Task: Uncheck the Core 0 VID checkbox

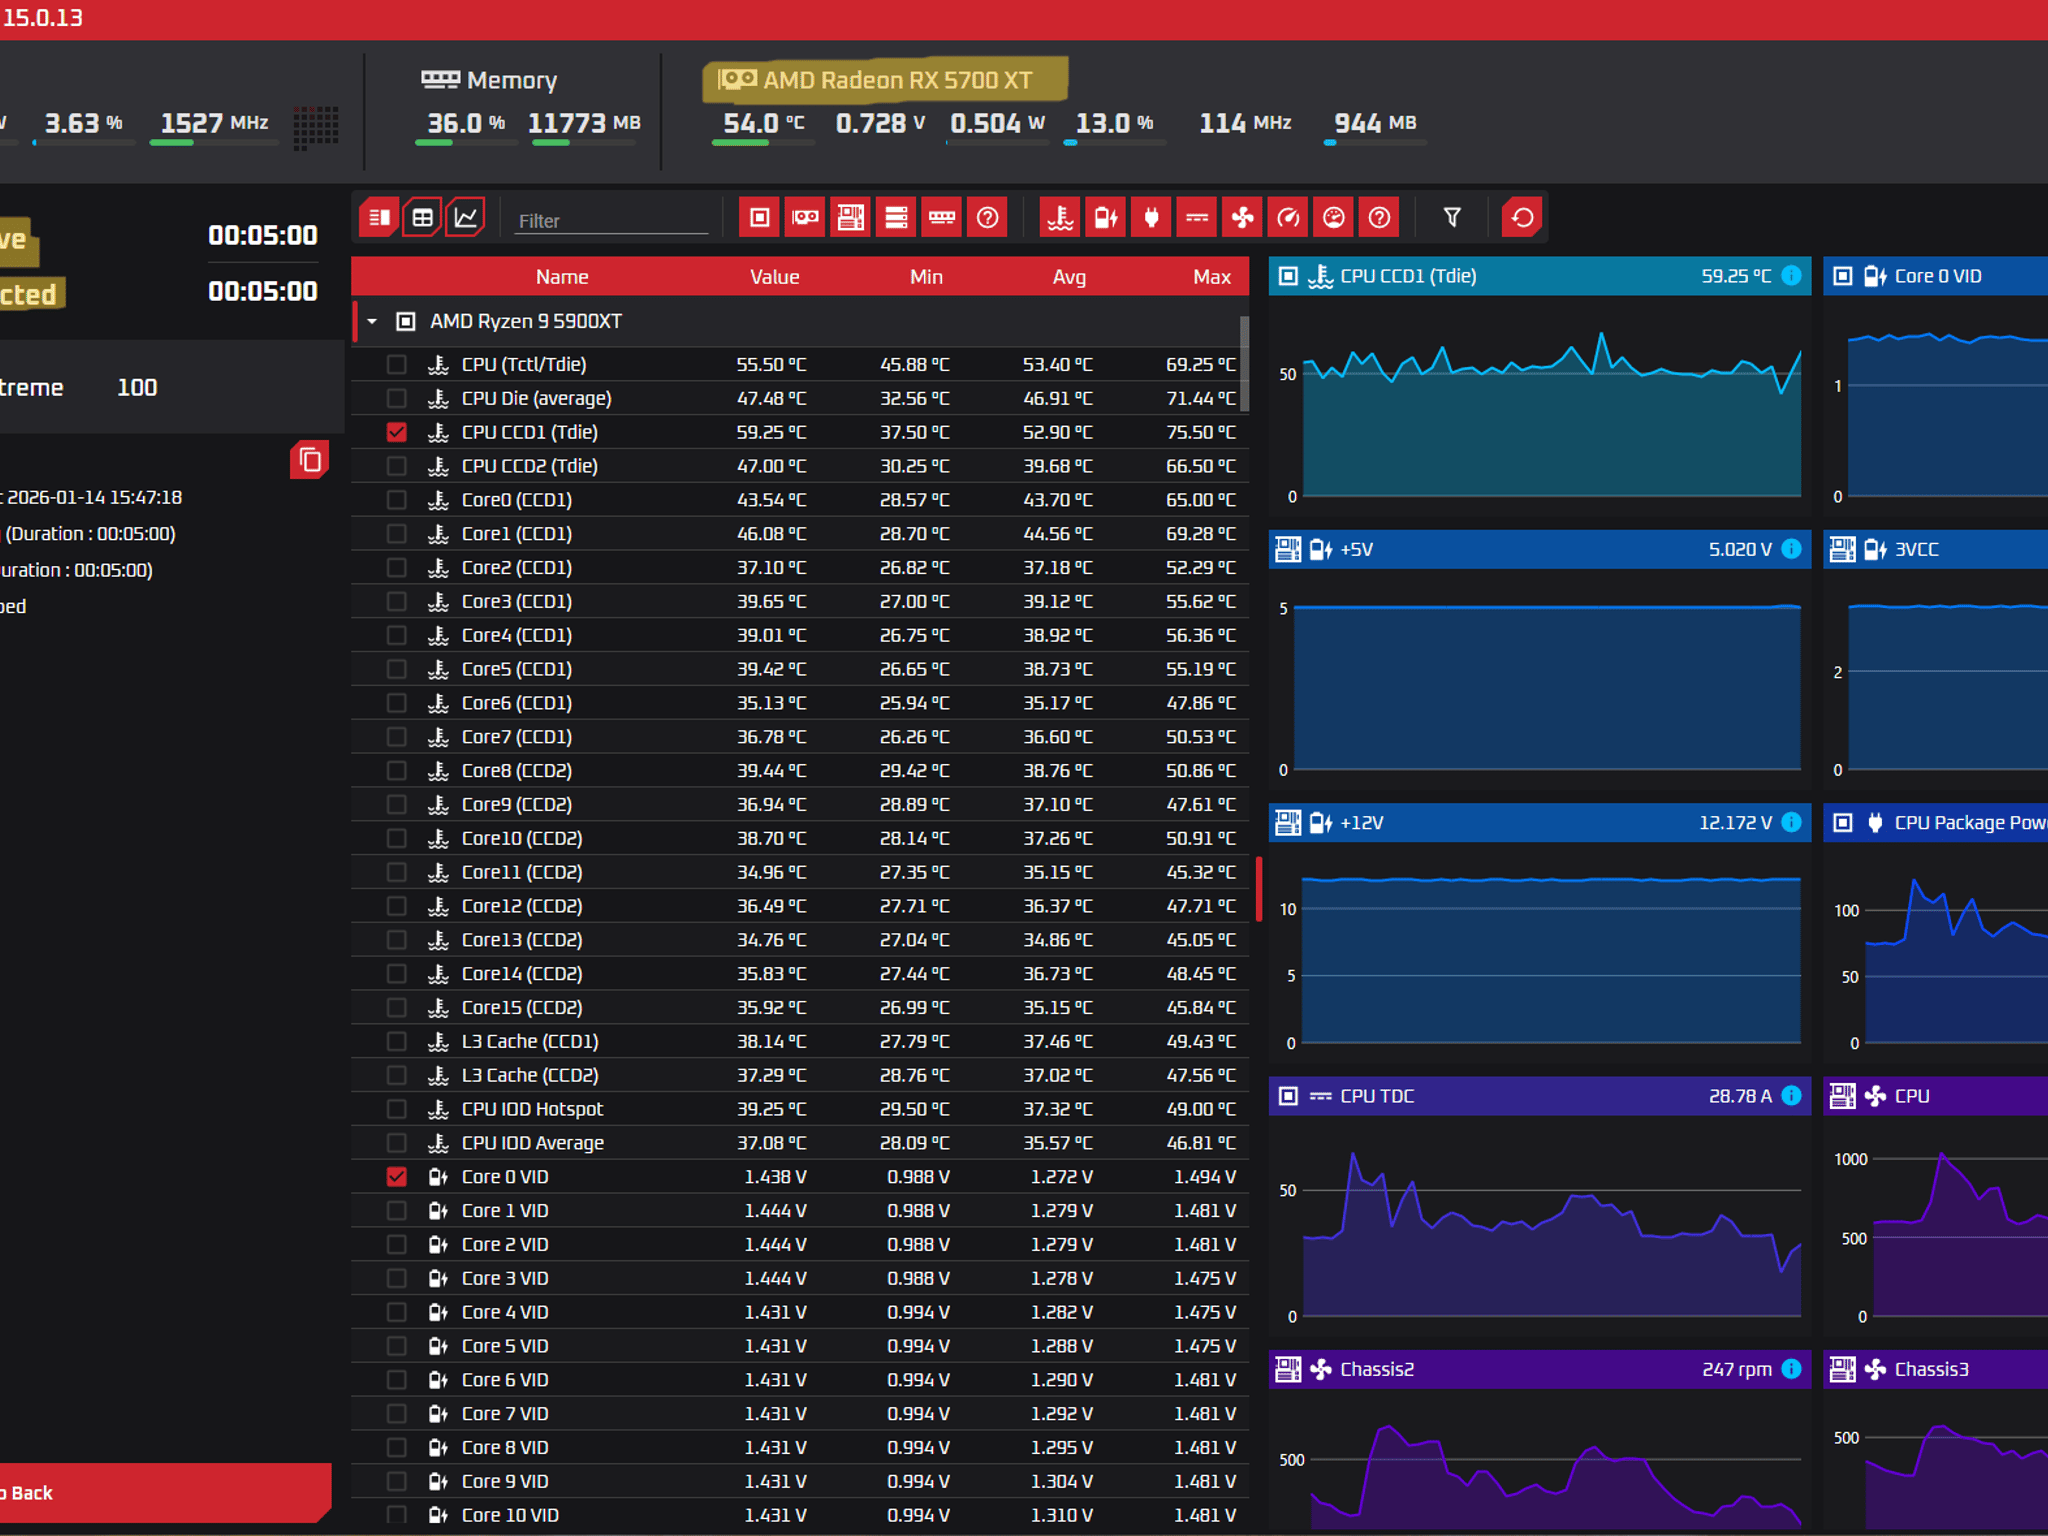Action: (397, 1177)
